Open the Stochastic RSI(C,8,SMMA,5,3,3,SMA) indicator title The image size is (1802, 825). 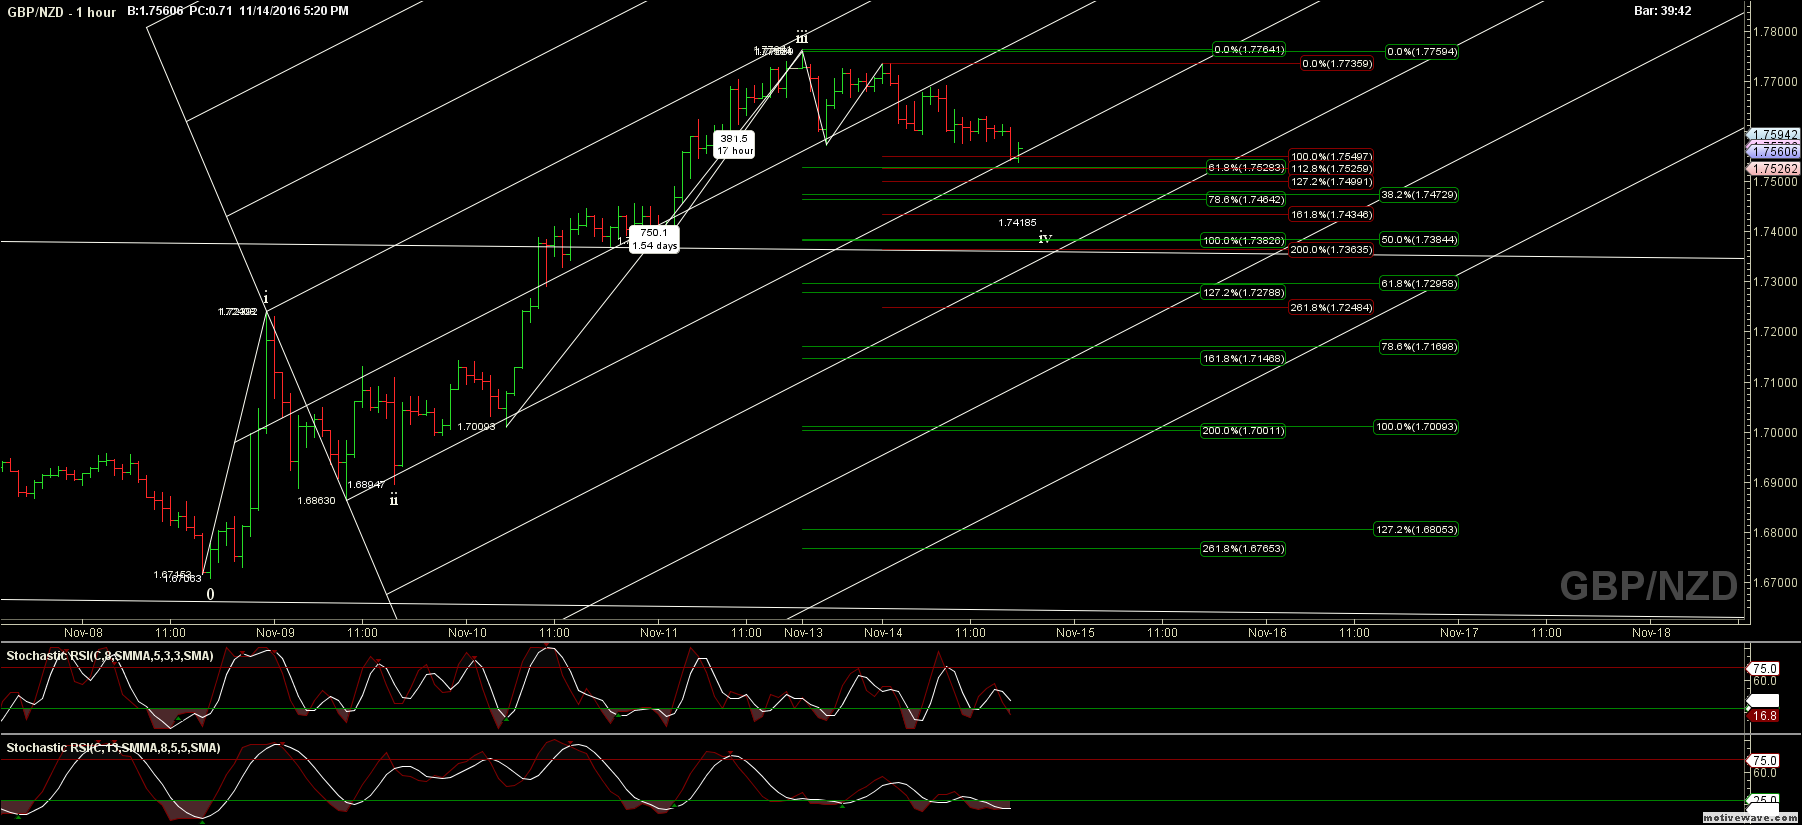pyautogui.click(x=110, y=656)
